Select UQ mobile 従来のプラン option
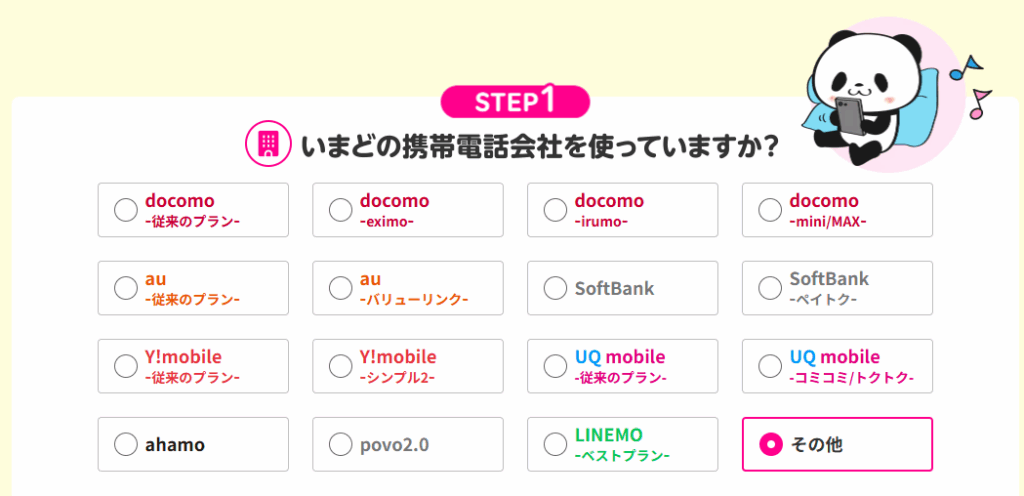This screenshot has width=1024, height=496. [x=622, y=366]
